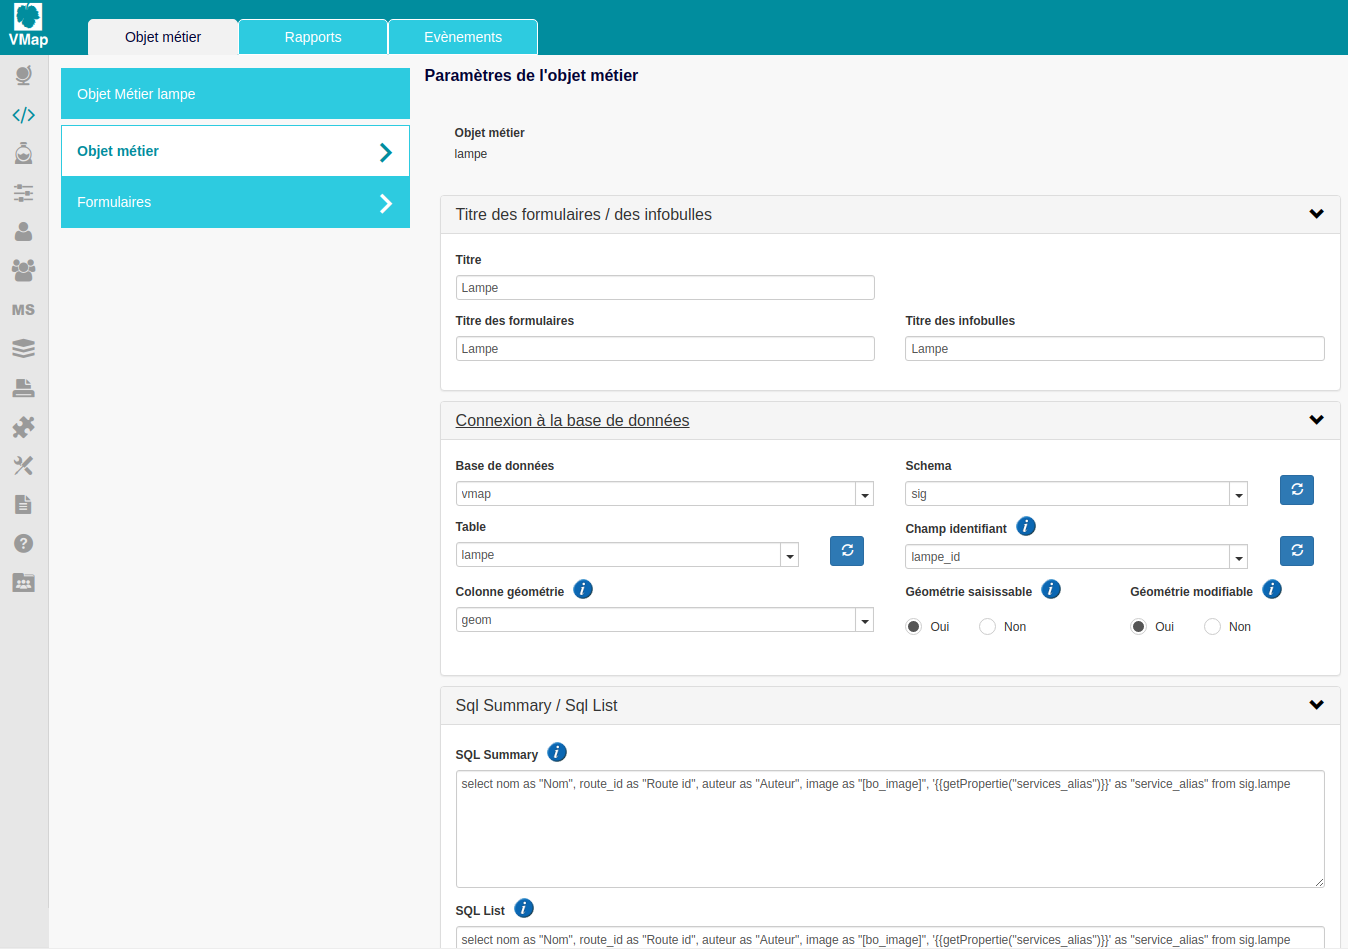This screenshot has height=949, width=1348.
Task: Show info for Champ identifiant
Action: click(x=1026, y=526)
